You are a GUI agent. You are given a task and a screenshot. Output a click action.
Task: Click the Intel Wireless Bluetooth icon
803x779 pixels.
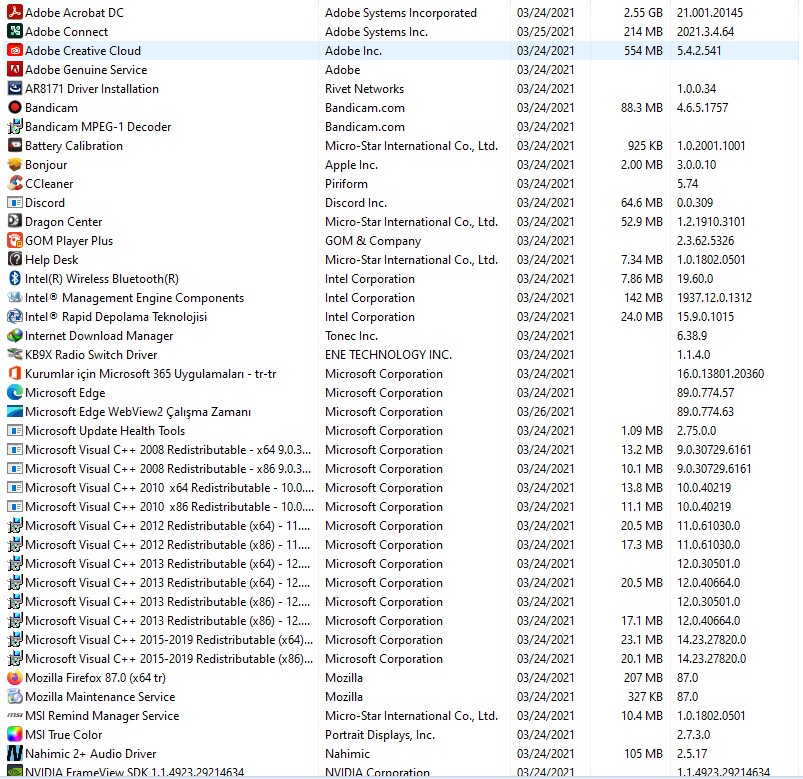tap(15, 279)
